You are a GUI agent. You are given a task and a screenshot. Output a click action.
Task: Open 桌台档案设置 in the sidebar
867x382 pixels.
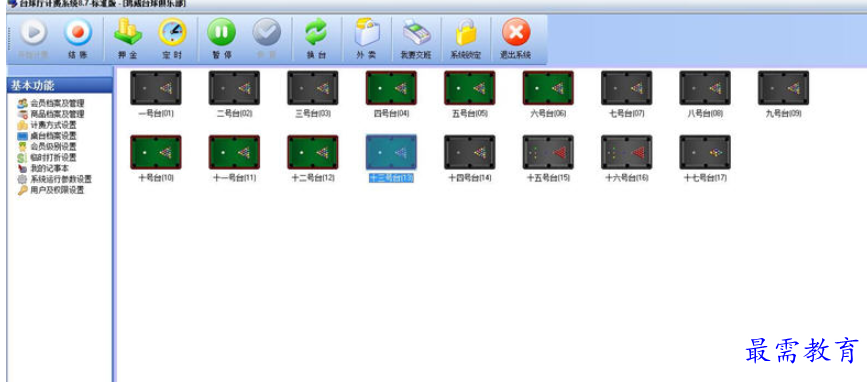tap(47, 135)
